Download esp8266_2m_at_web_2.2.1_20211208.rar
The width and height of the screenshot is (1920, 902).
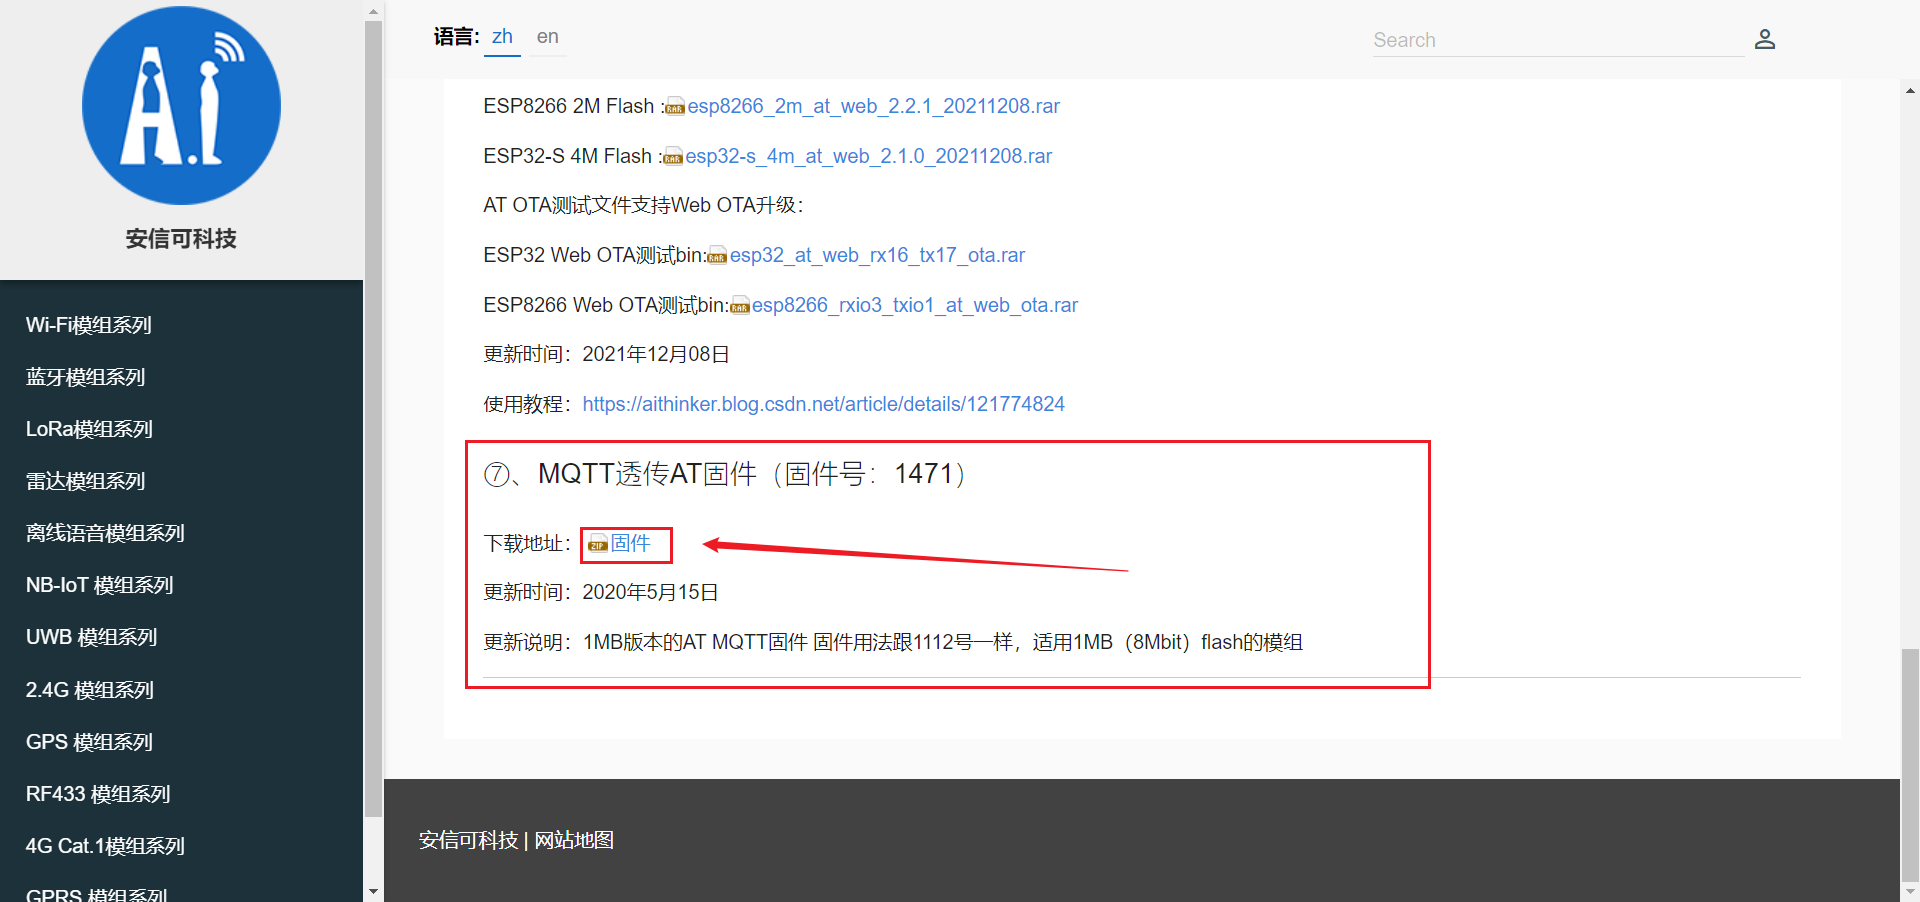coord(873,106)
